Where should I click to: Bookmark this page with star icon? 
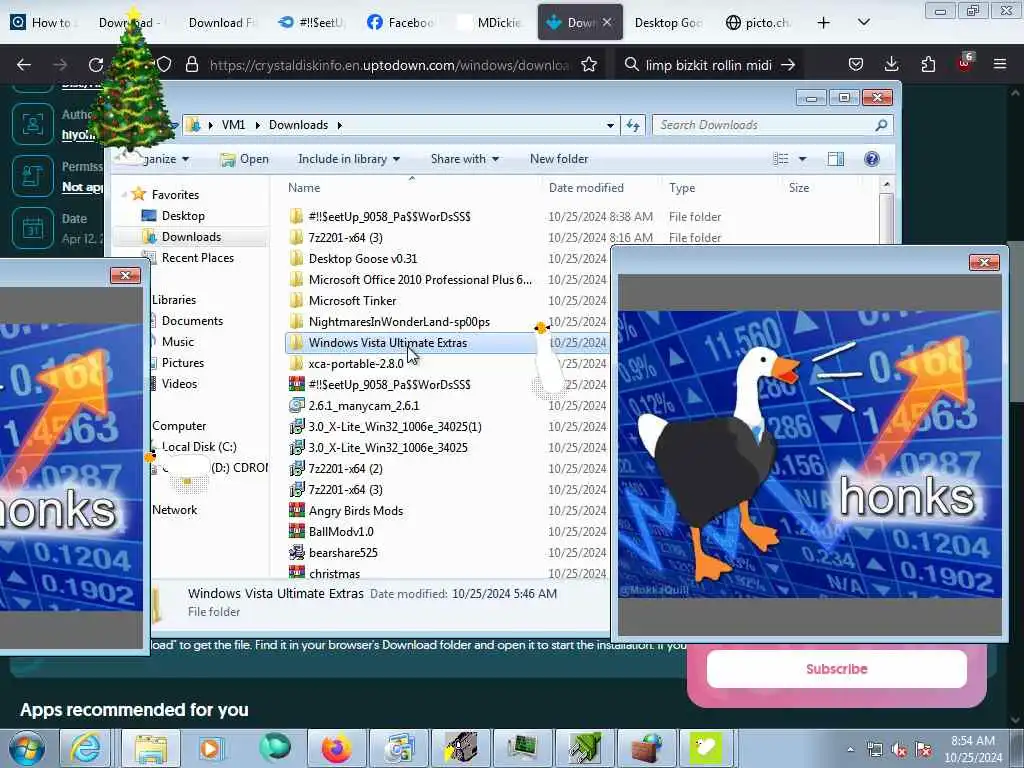pyautogui.click(x=589, y=65)
